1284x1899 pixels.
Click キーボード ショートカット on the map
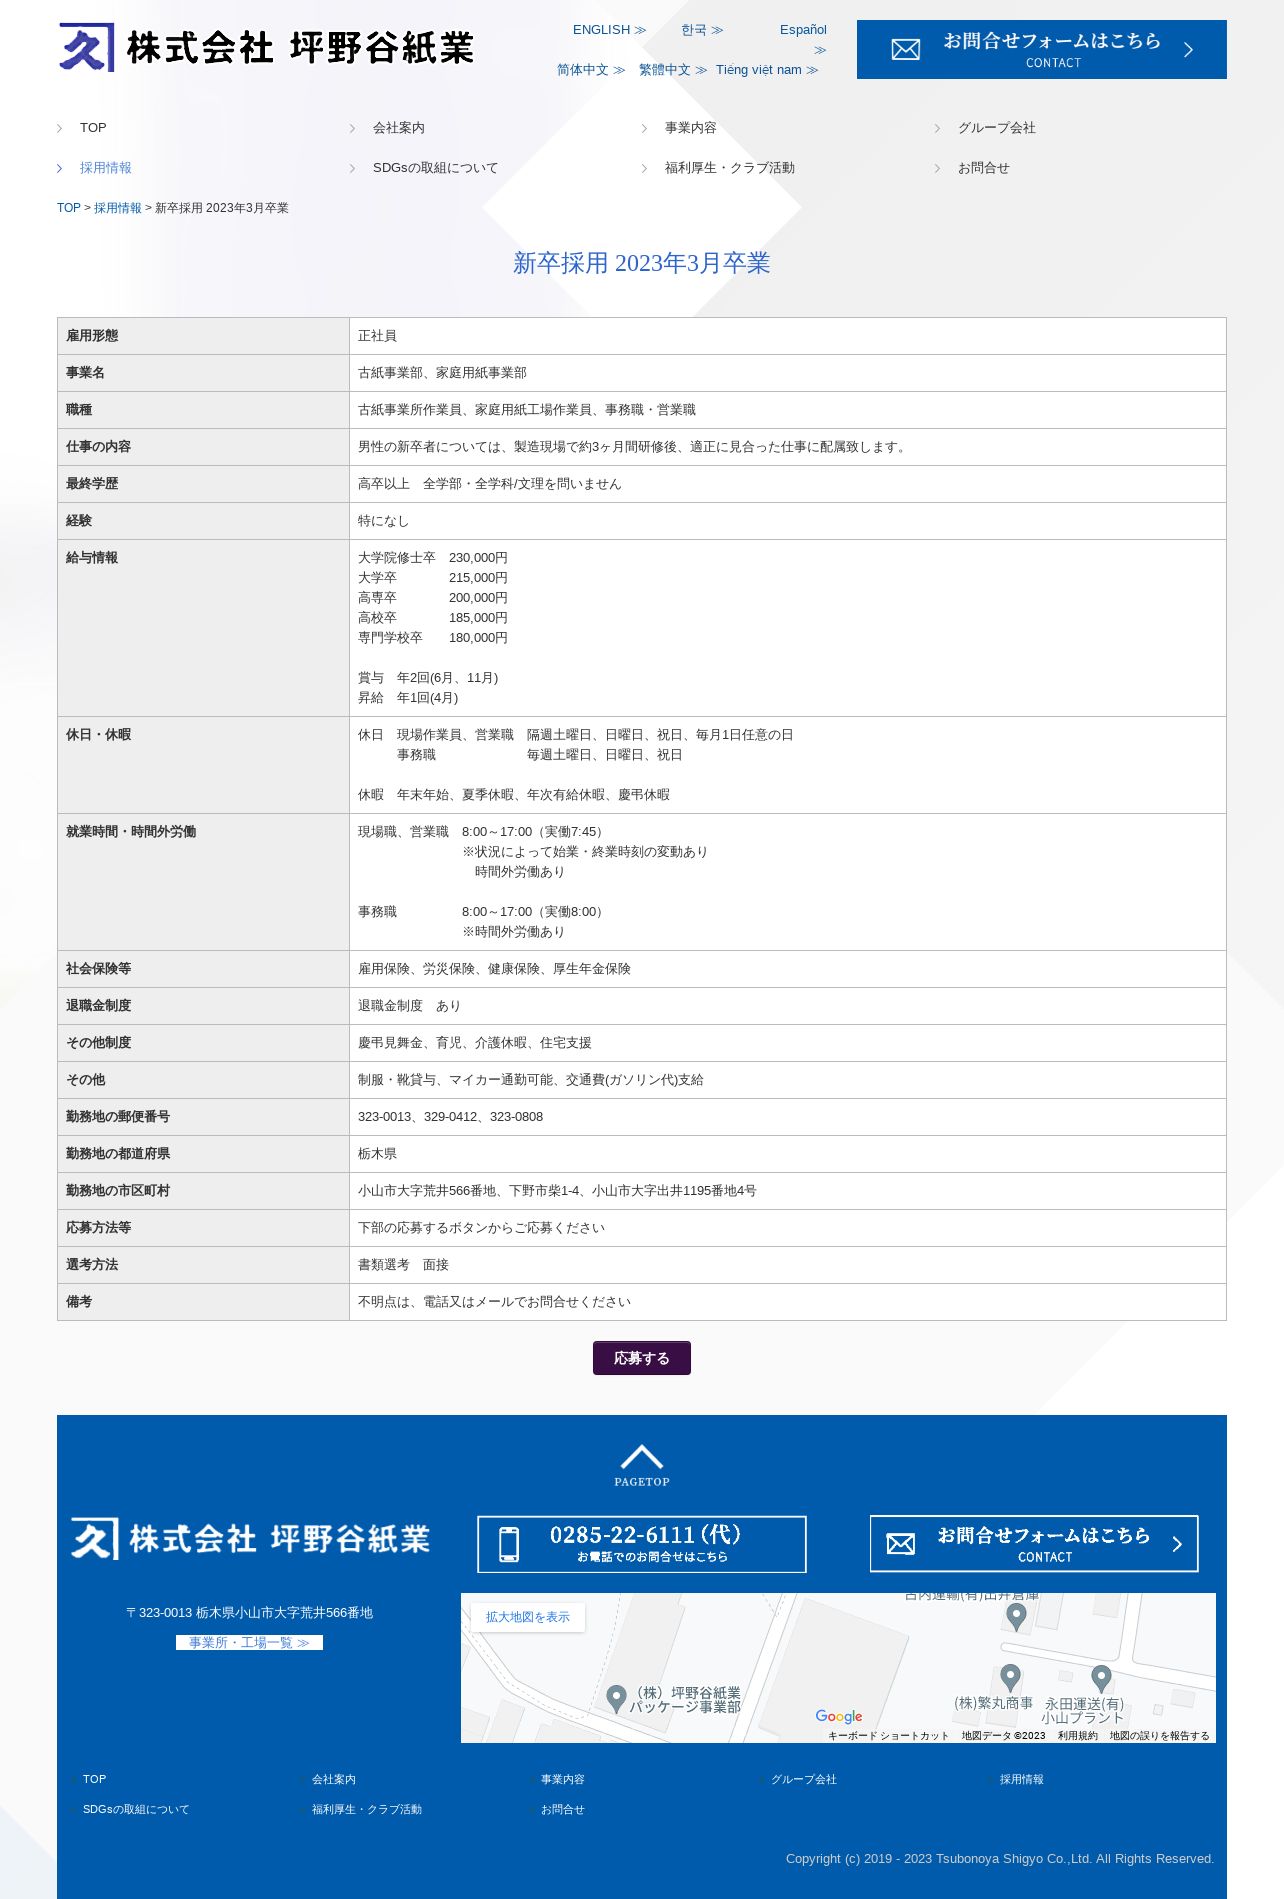coord(888,1736)
